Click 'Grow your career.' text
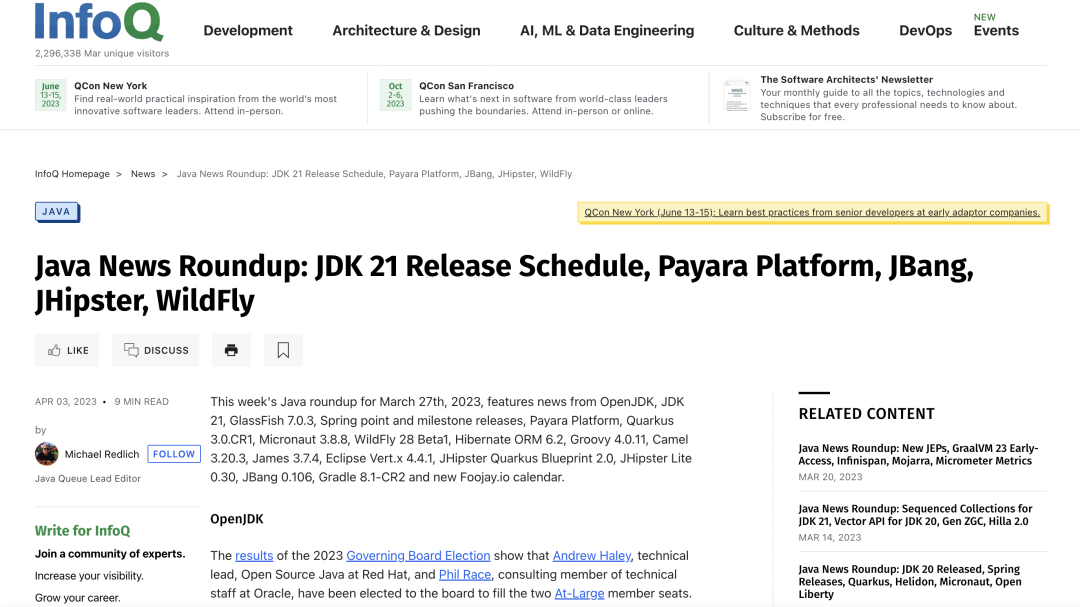Viewport: 1080px width, 607px height. click(x=78, y=598)
